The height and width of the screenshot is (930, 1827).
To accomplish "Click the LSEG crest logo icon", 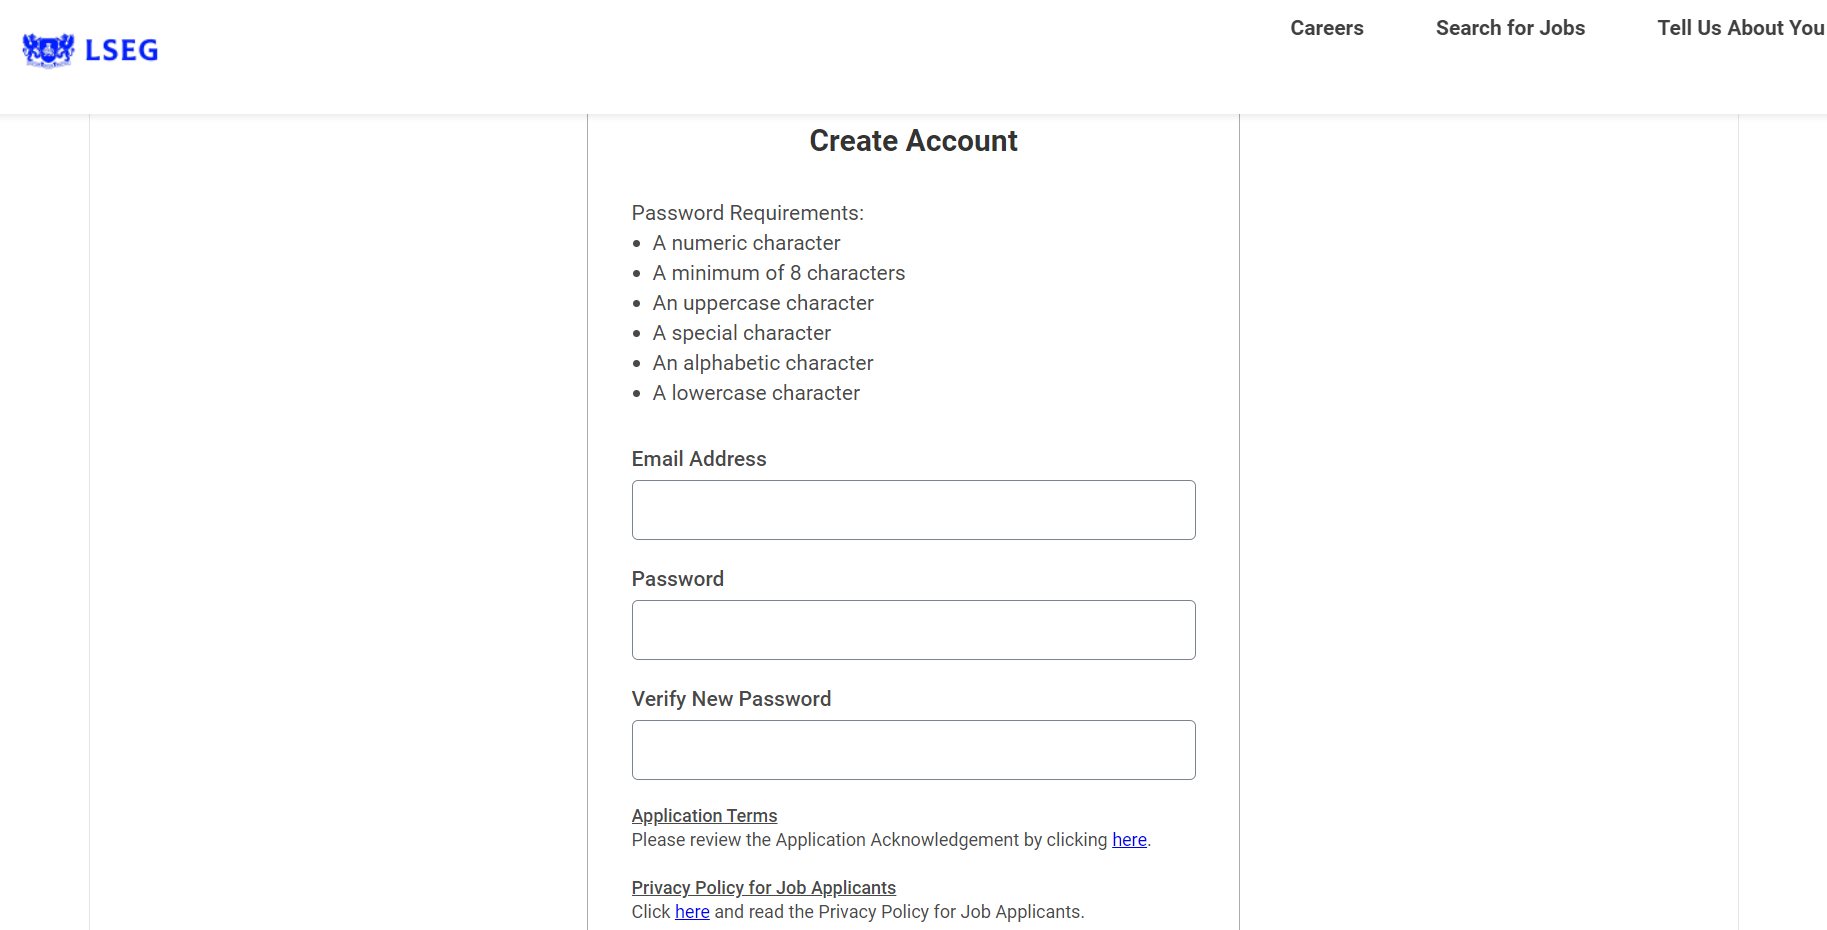I will point(48,50).
